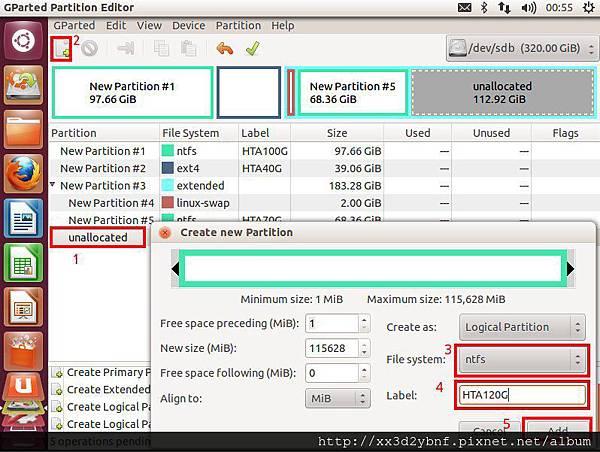Launch Firefox from the launcher
600x452 pixels.
[23, 174]
